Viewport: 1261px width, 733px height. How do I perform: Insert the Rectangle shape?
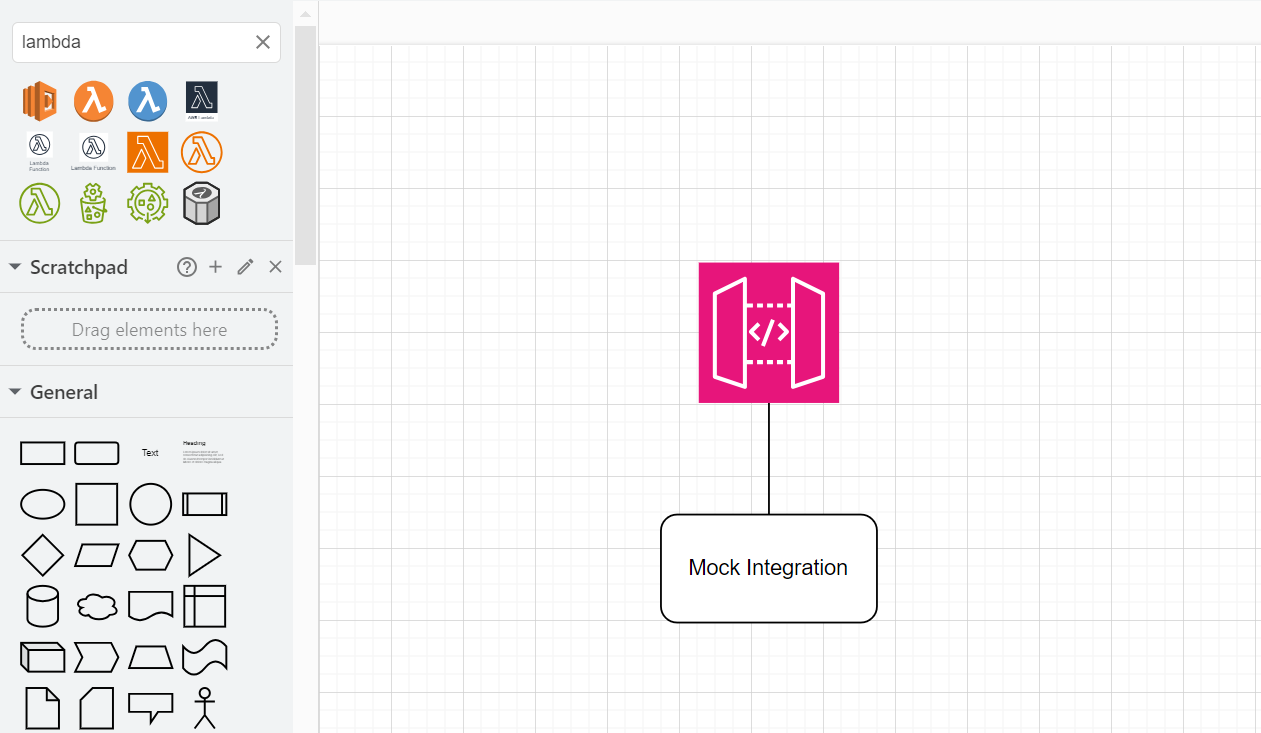[43, 453]
